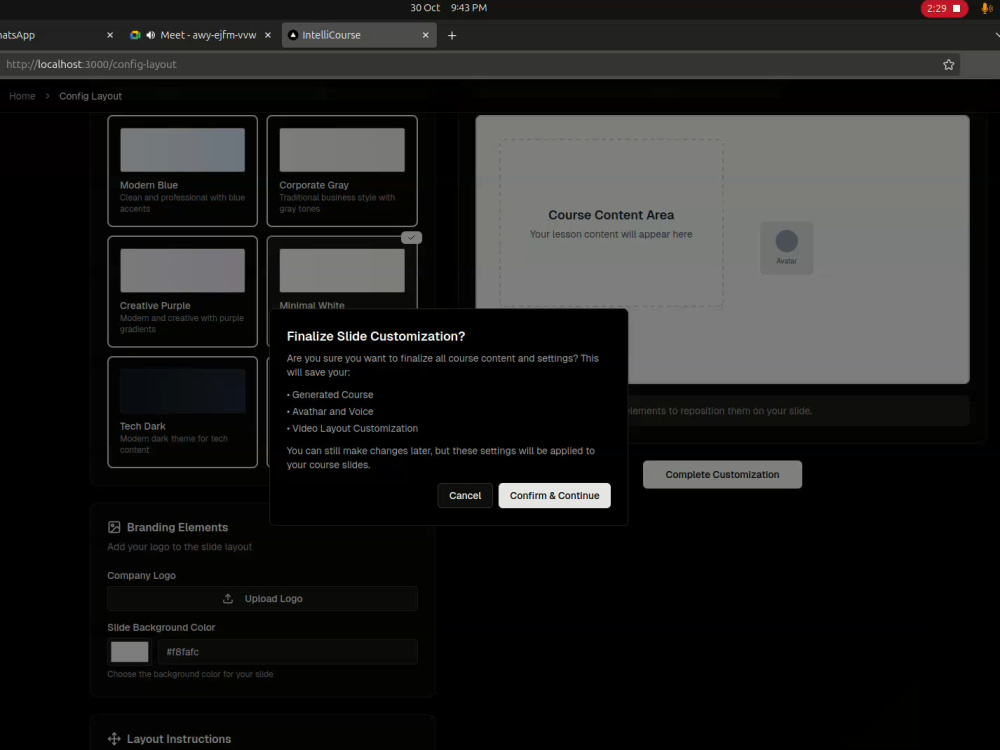Click the Meet tab favicon
The height and width of the screenshot is (750, 1000).
point(135,35)
